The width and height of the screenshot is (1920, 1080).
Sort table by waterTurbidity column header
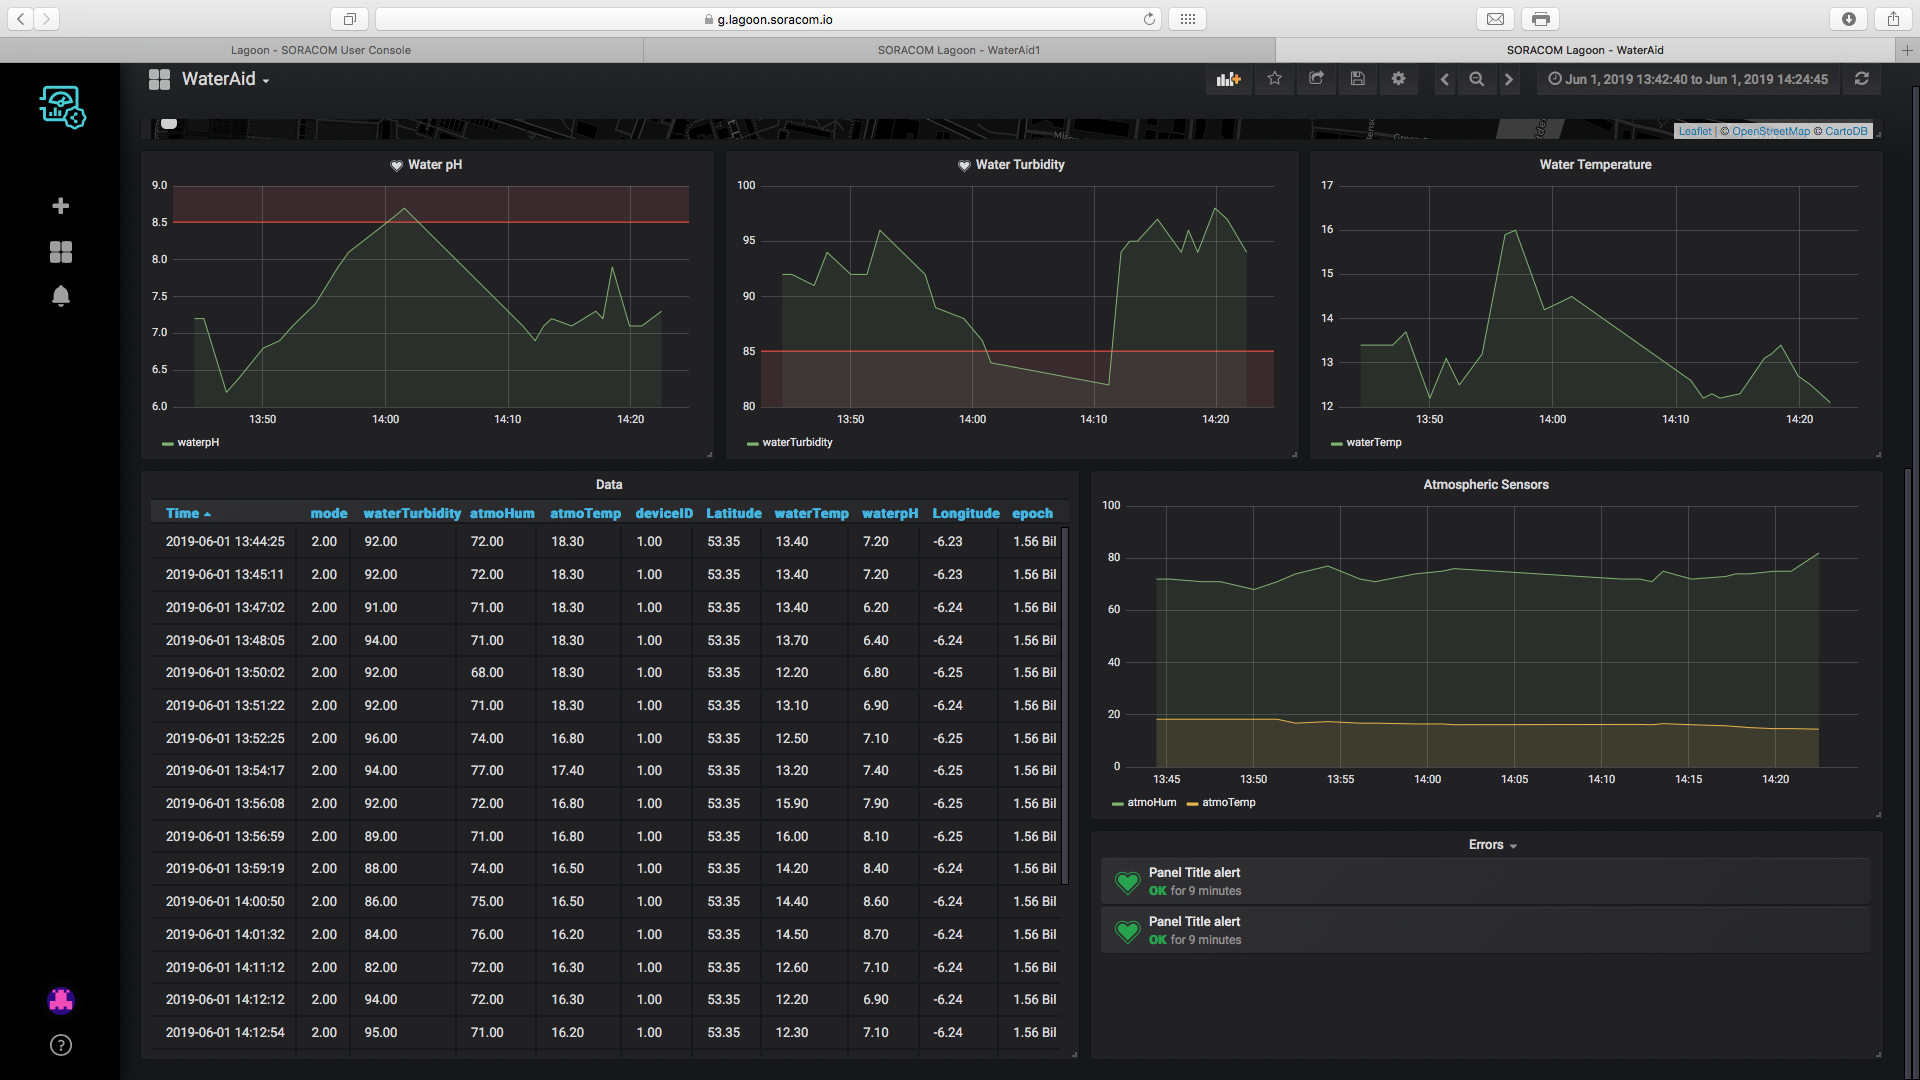(411, 513)
